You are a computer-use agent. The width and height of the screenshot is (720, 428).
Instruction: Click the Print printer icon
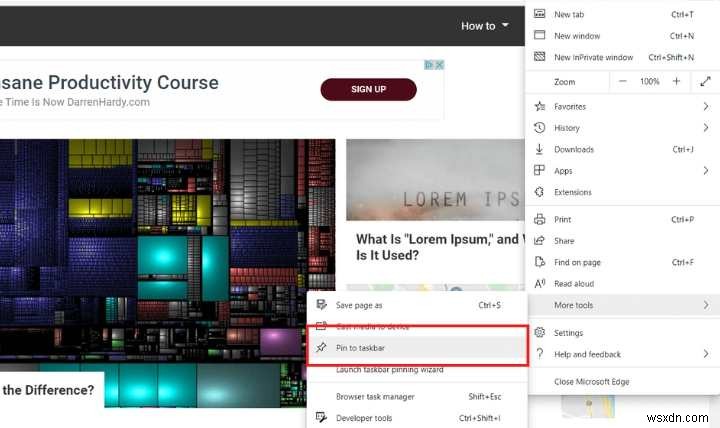tap(540, 219)
